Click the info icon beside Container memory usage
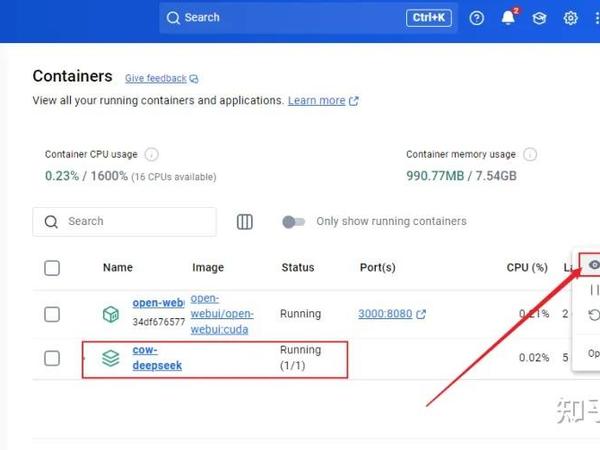The image size is (600, 450). point(530,155)
